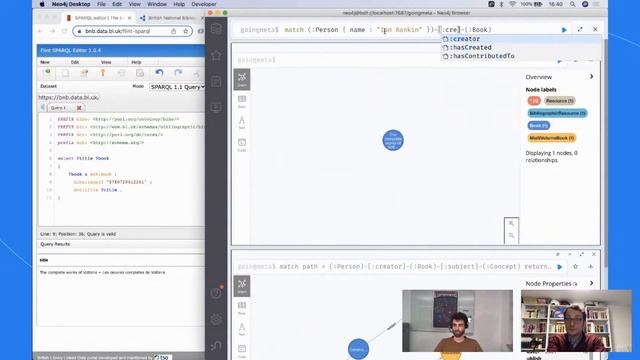The image size is (640, 360).
Task: Click the blue book node in top graph
Action: tap(393, 140)
